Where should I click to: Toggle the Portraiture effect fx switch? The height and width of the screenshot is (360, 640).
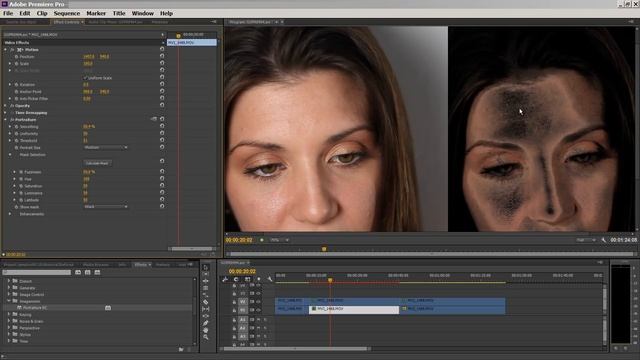click(12, 120)
